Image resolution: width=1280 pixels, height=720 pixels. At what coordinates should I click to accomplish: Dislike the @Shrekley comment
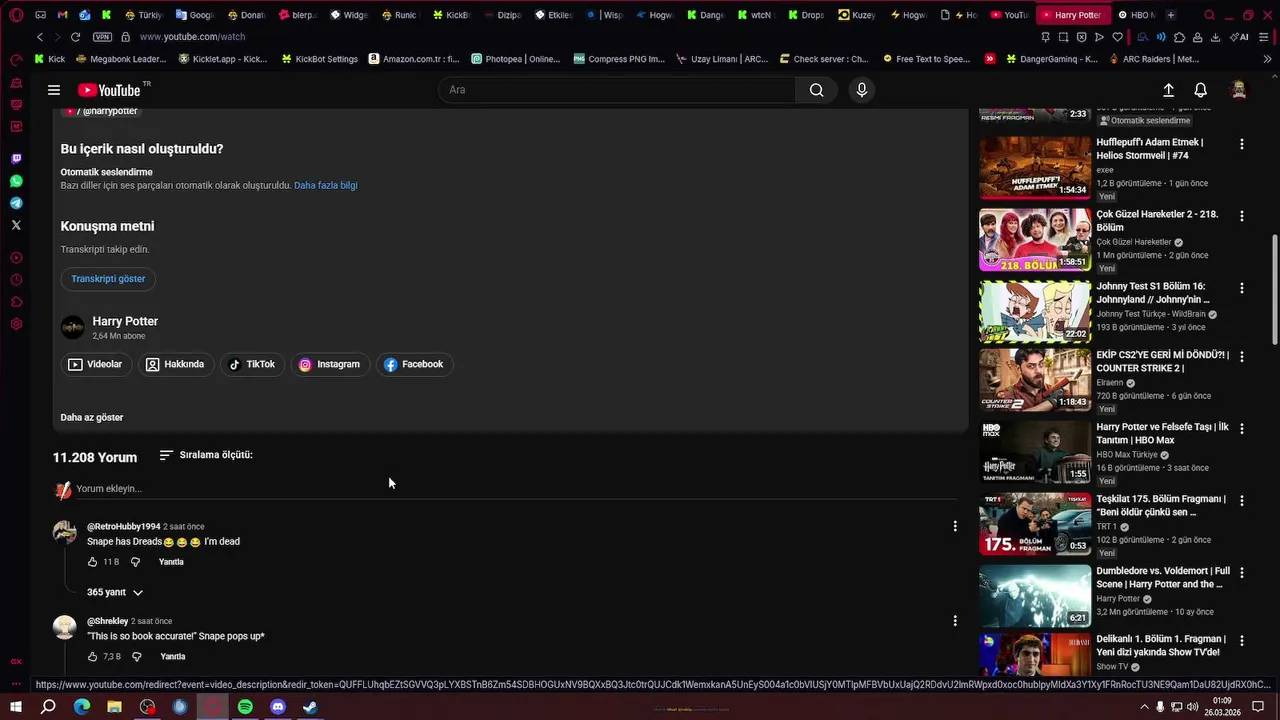137,657
